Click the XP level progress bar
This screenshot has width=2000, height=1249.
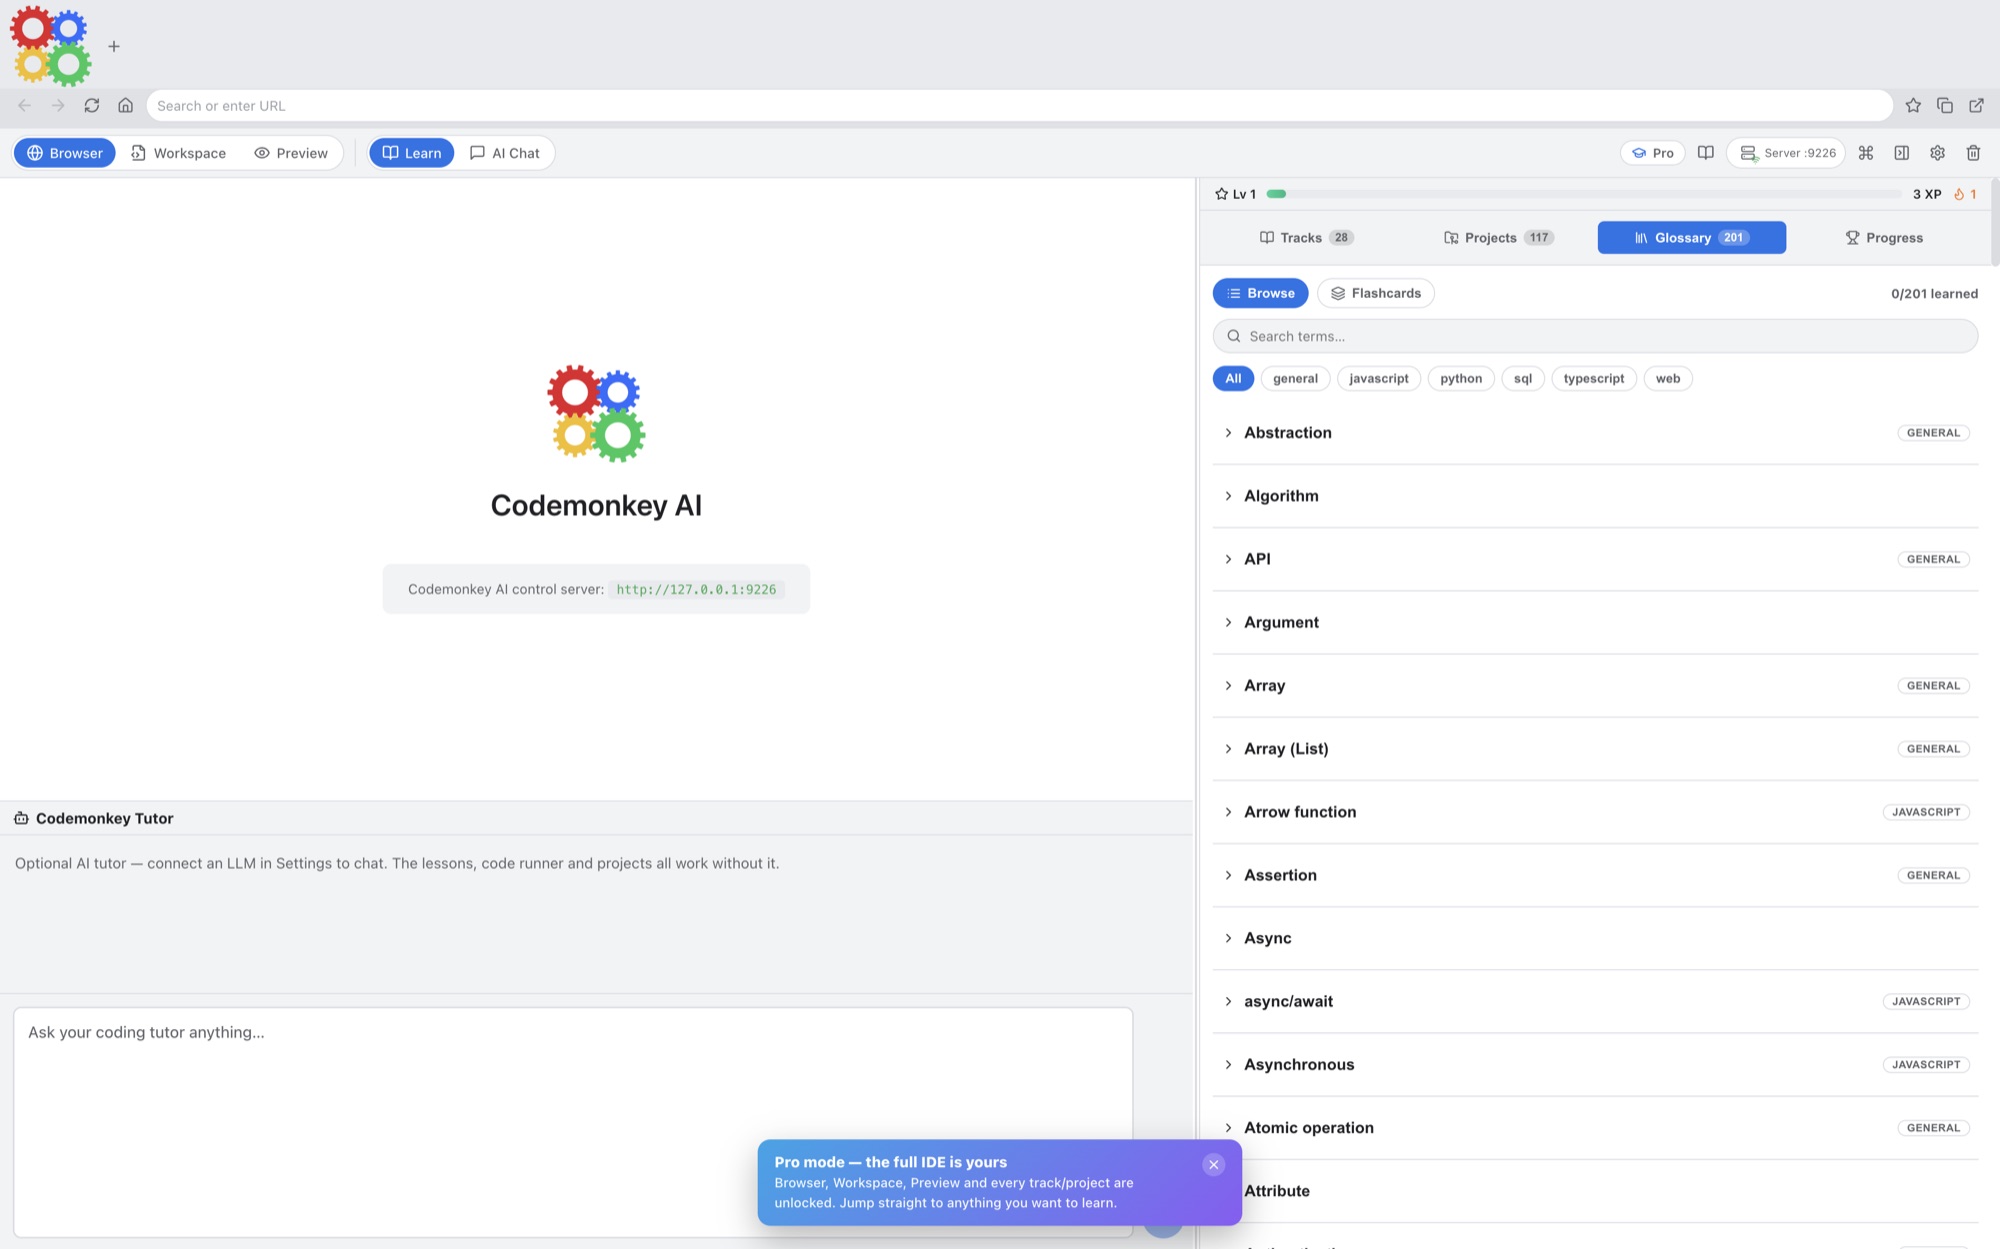tap(1583, 194)
